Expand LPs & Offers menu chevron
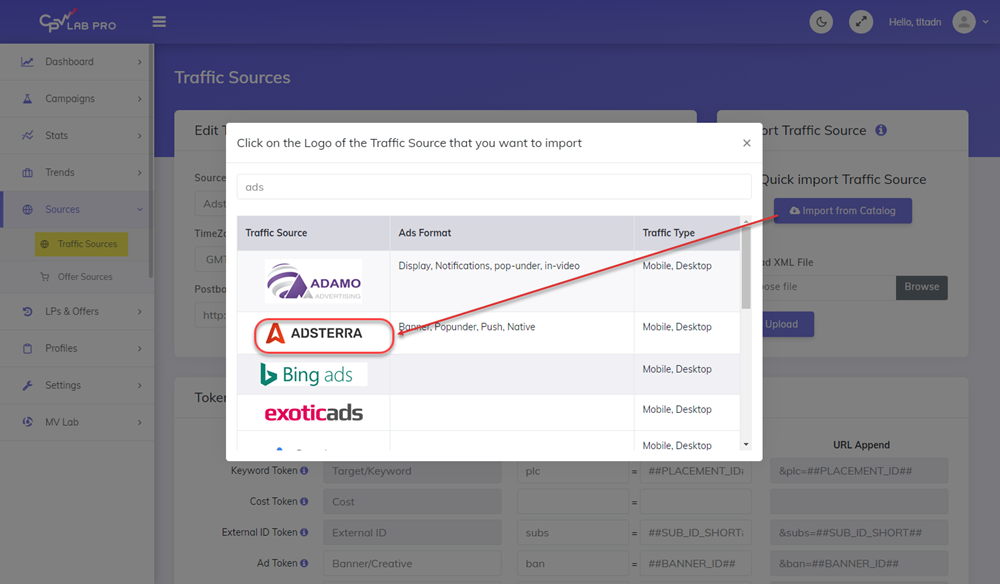Viewport: 1000px width, 584px height. 140,312
